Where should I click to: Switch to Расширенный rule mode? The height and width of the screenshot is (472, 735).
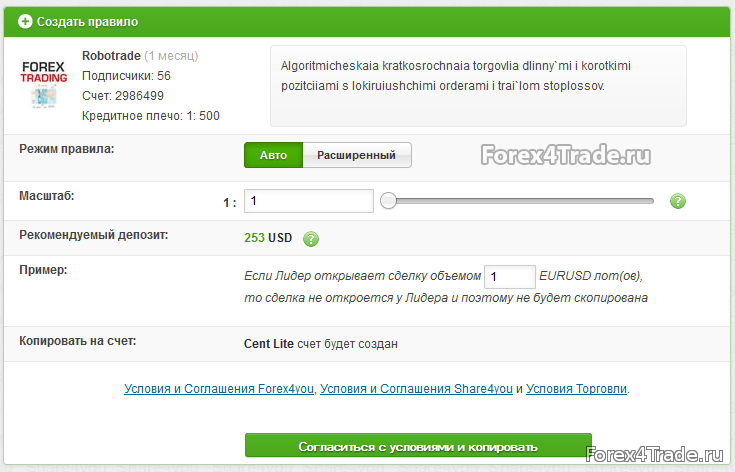click(357, 155)
